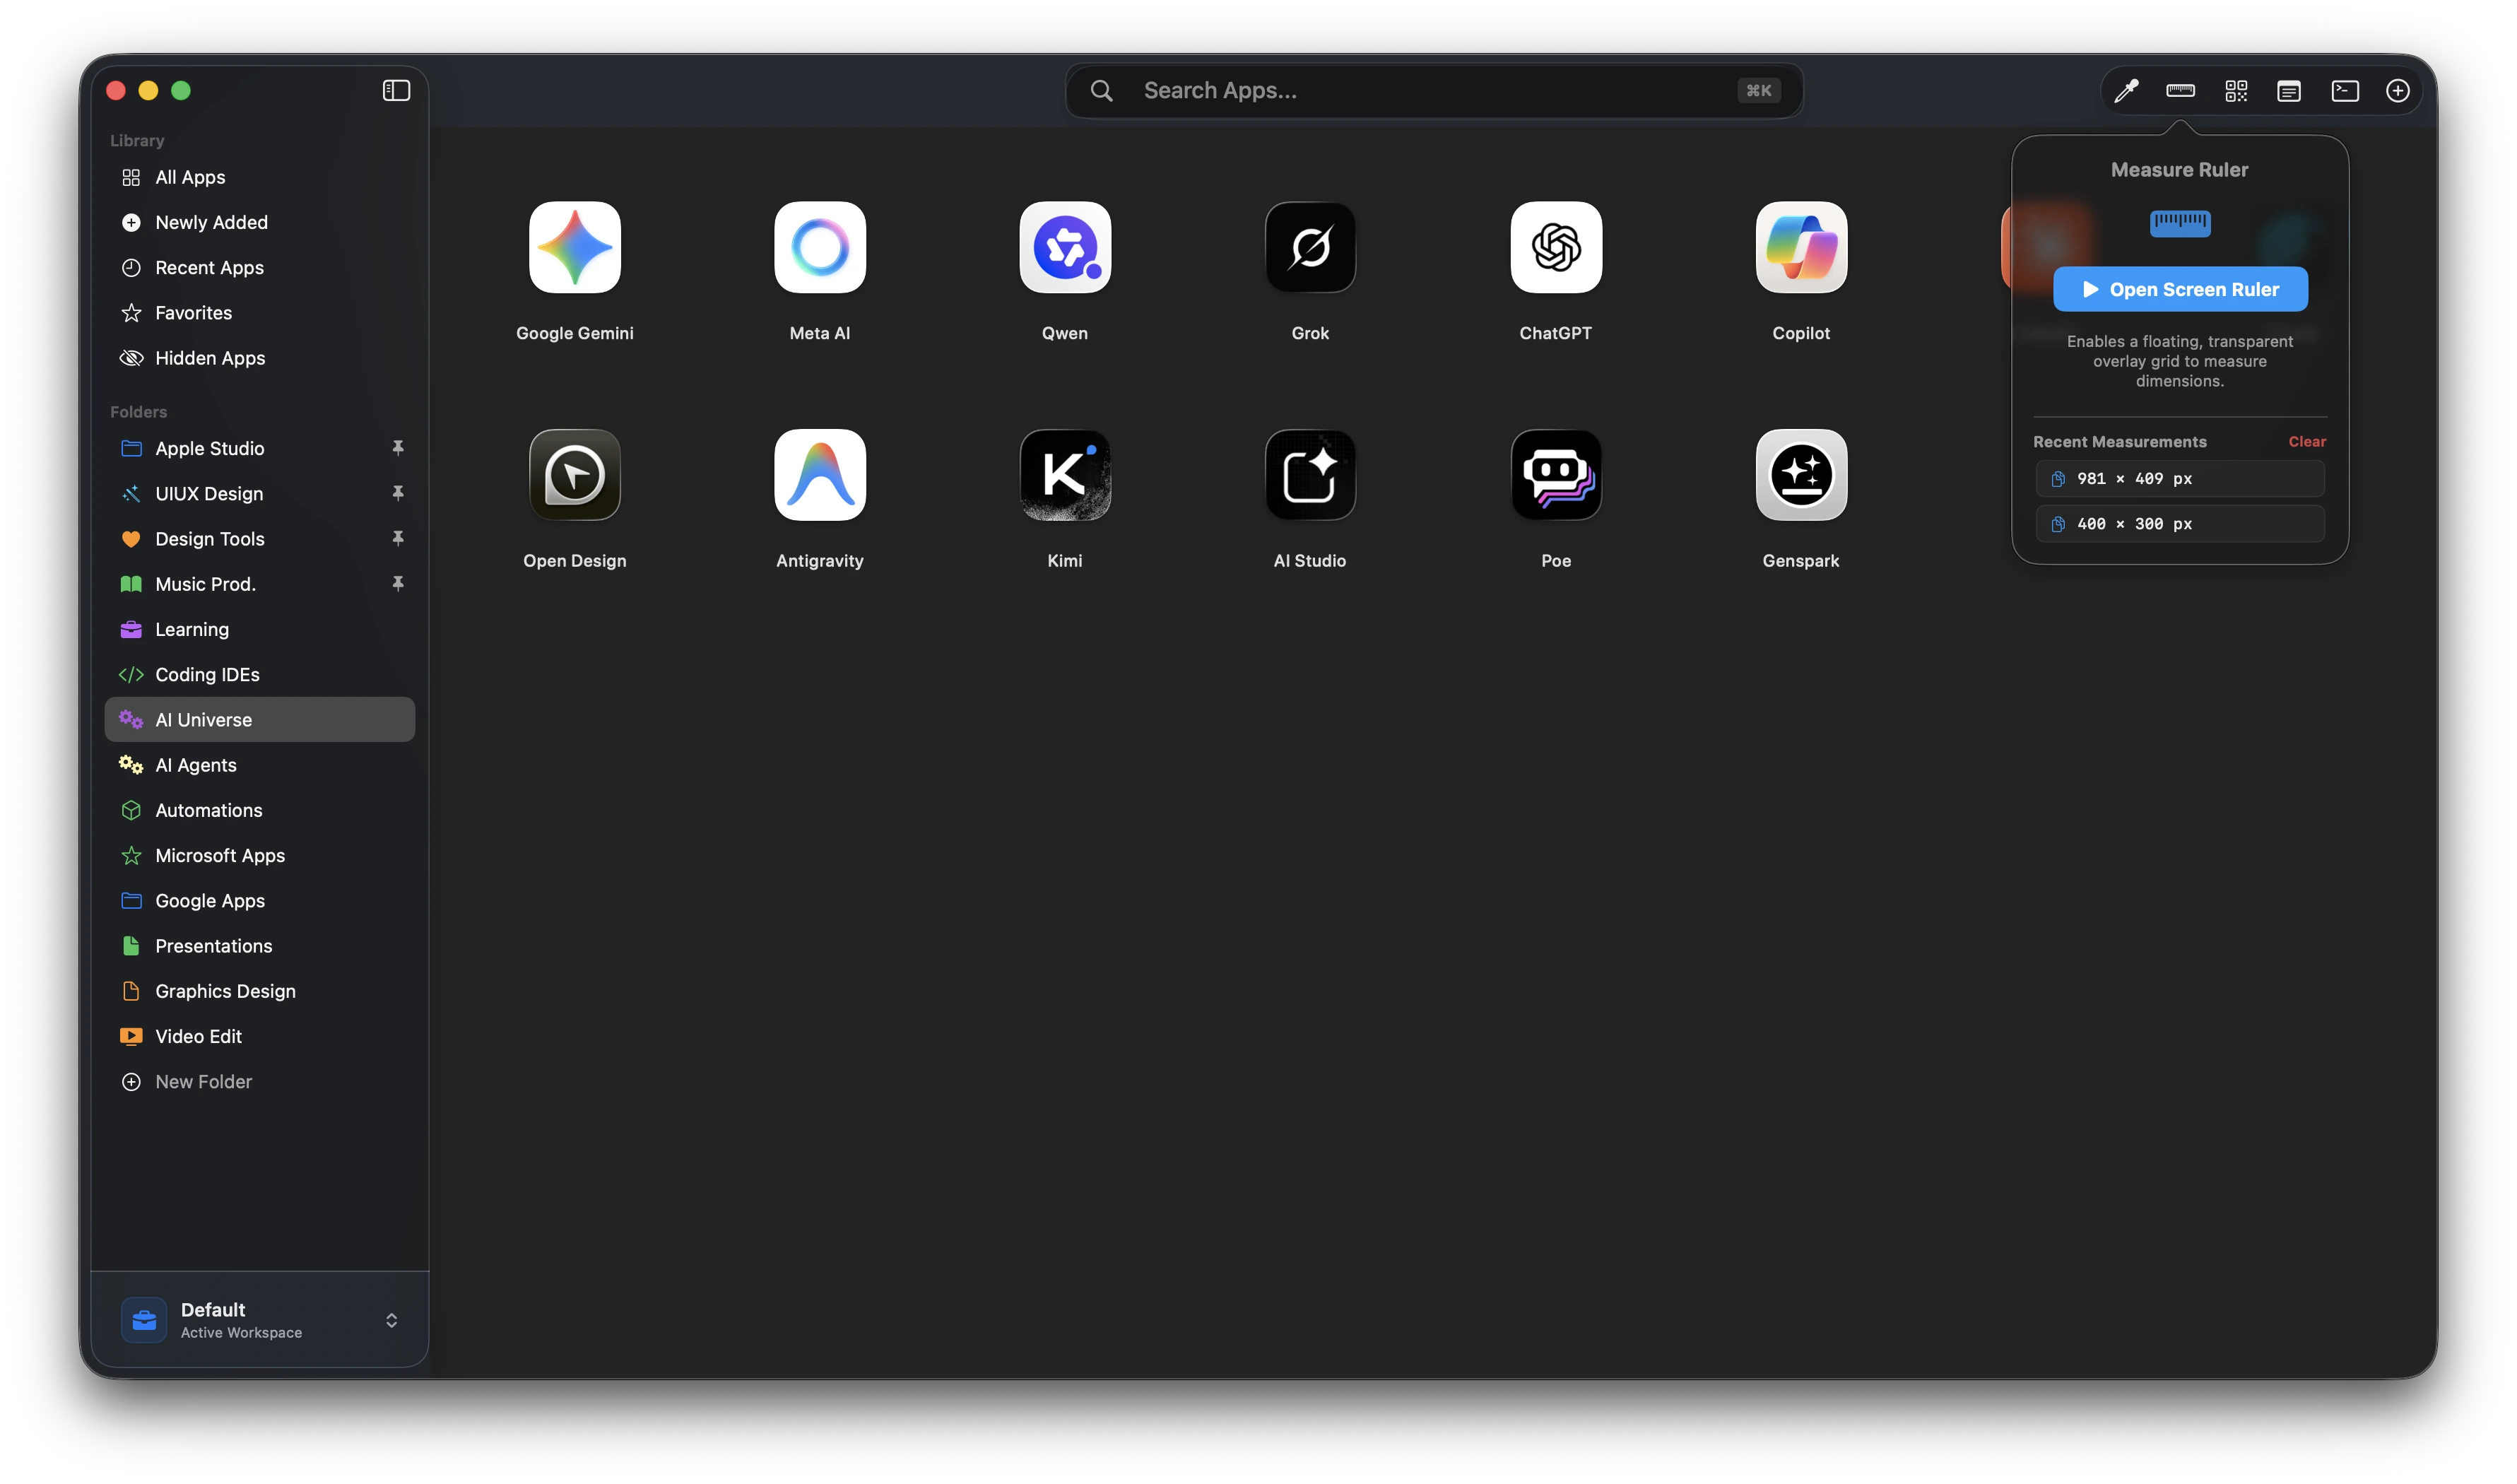Image resolution: width=2517 pixels, height=1484 pixels.
Task: Create a New Folder
Action: [x=260, y=1081]
